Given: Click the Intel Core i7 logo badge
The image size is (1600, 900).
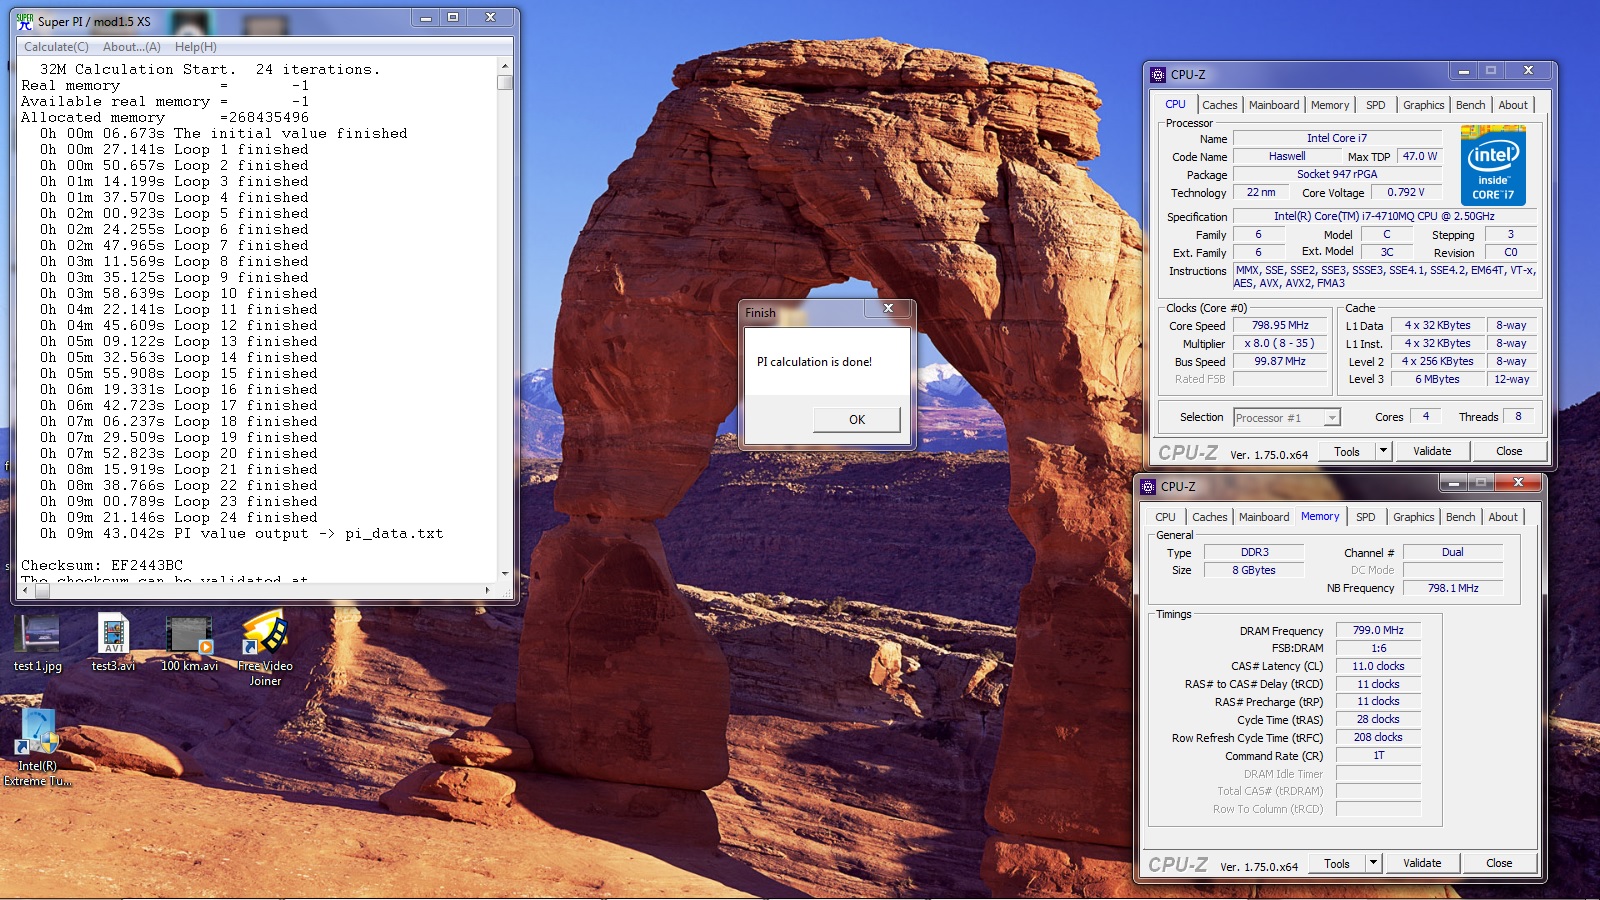Looking at the screenshot, I should click(x=1493, y=165).
